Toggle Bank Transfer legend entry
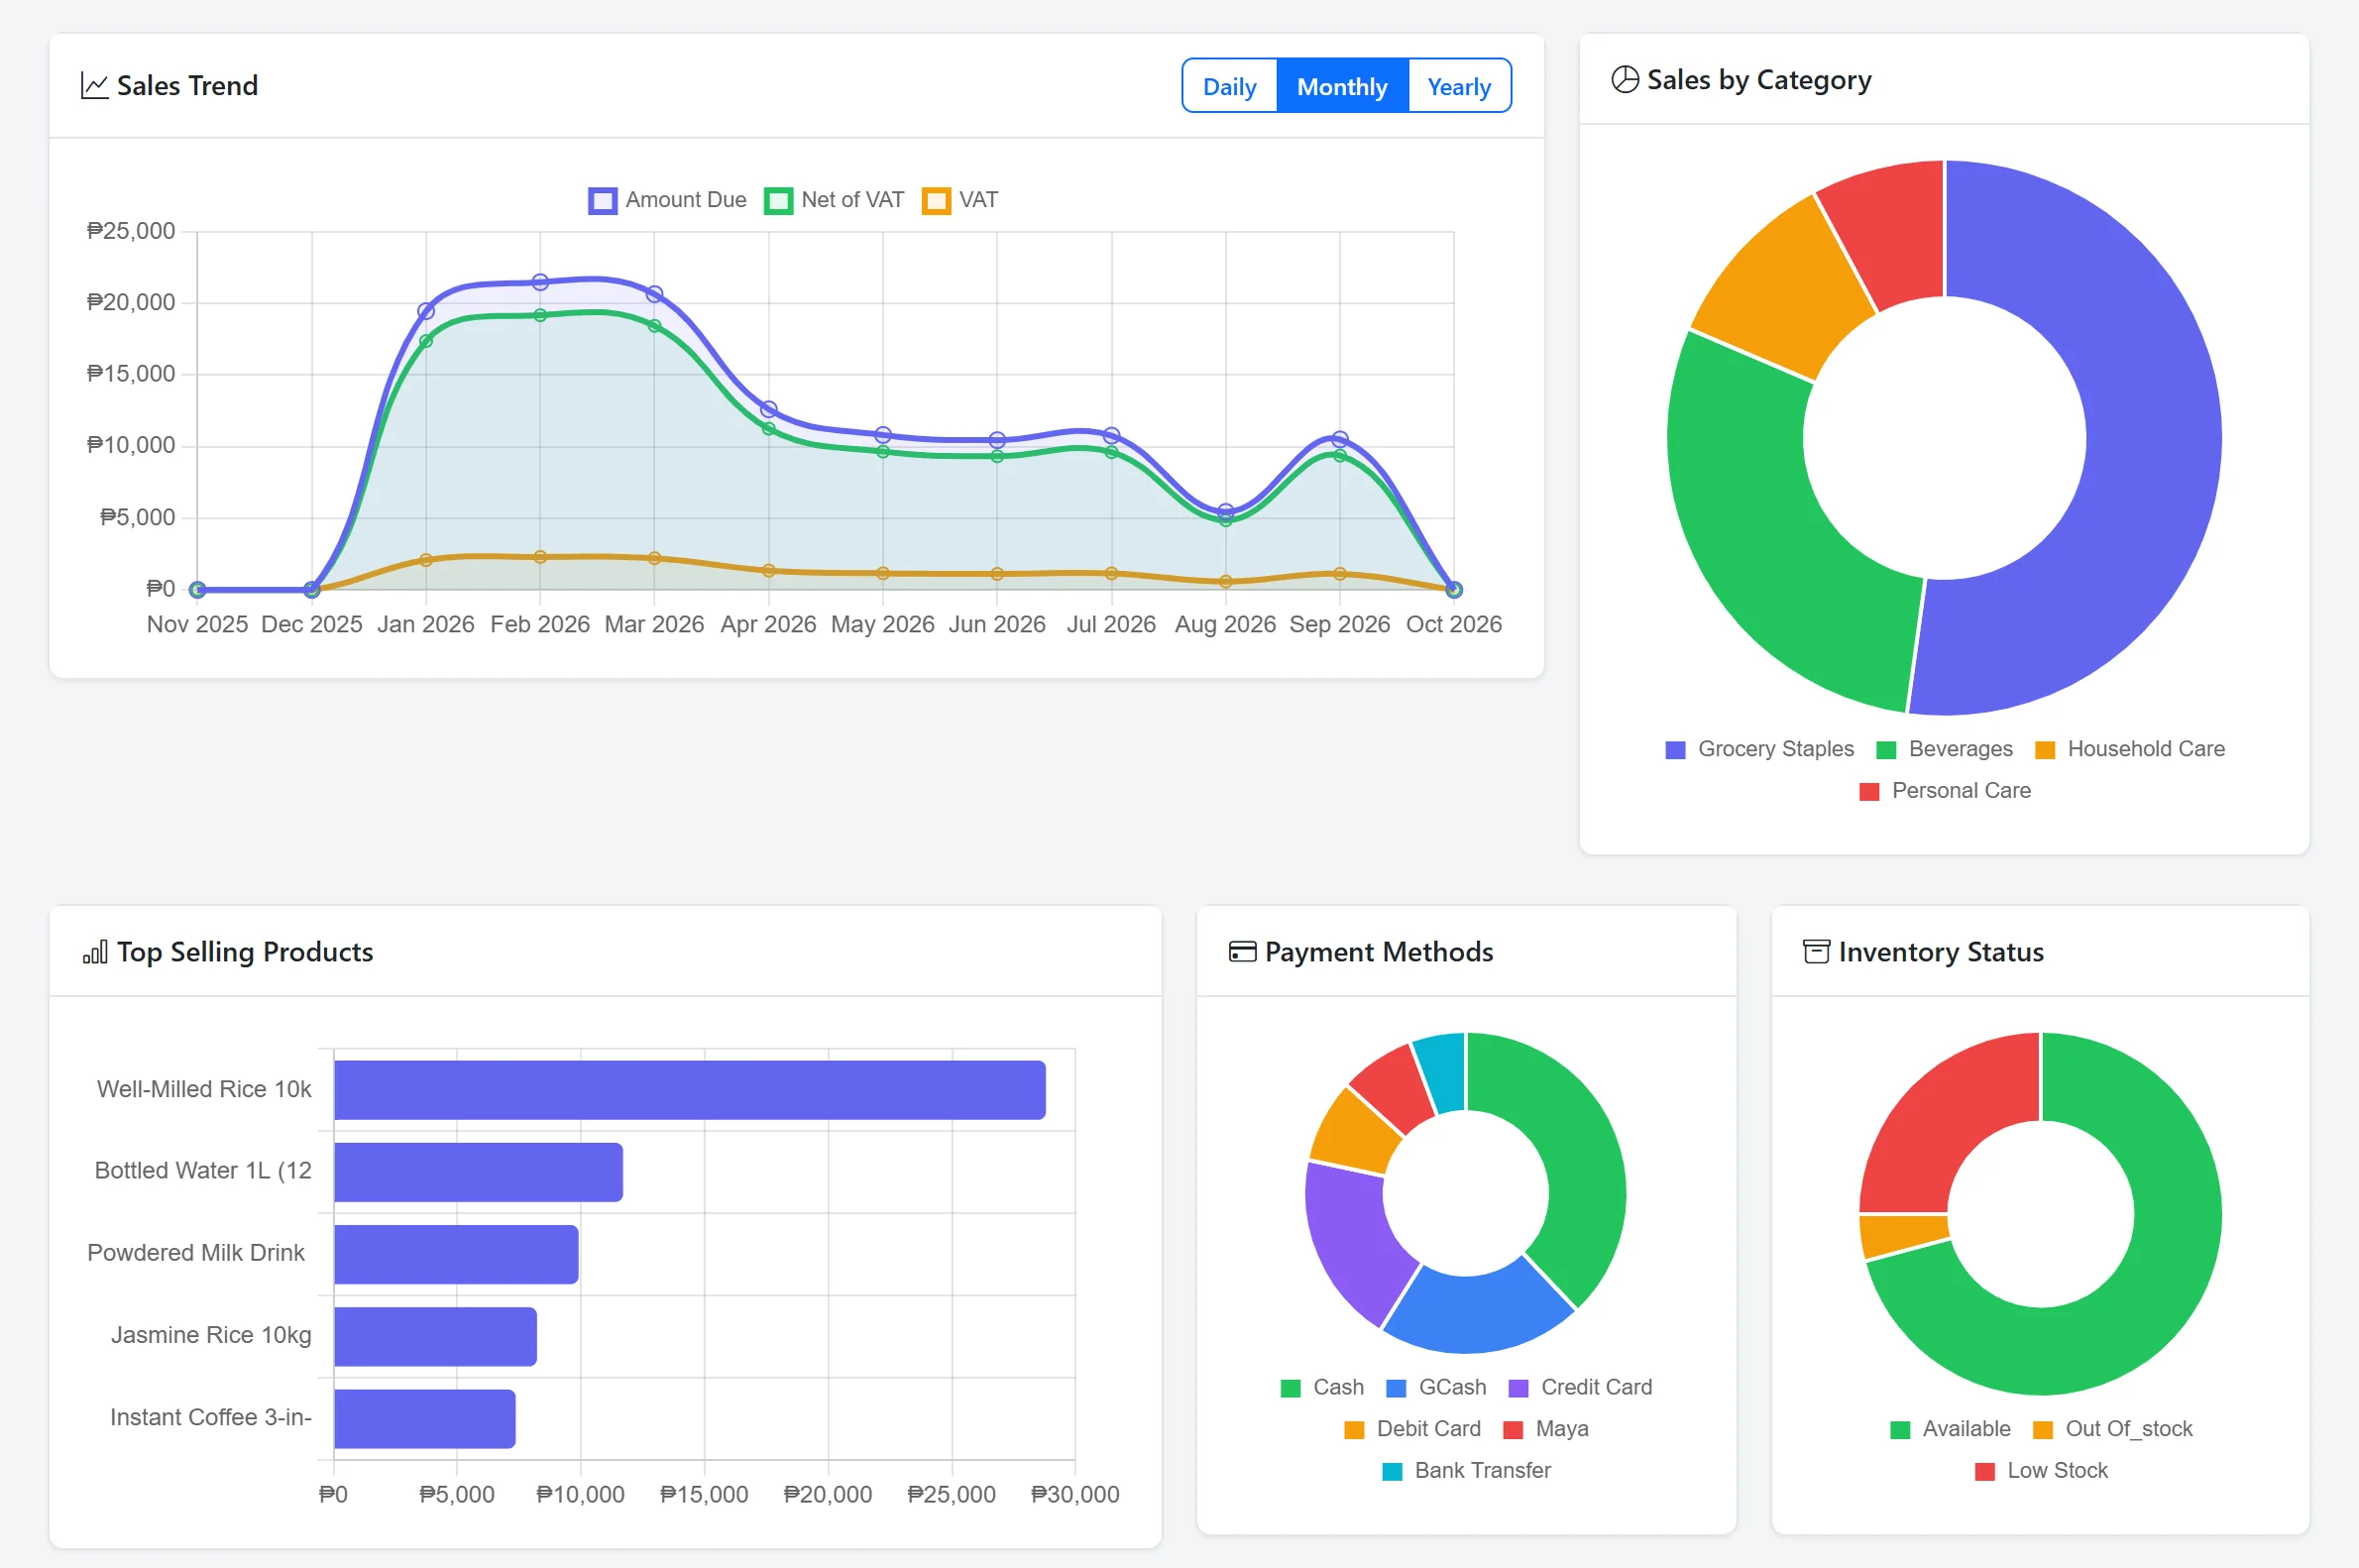This screenshot has width=2359, height=1568. point(1466,1472)
